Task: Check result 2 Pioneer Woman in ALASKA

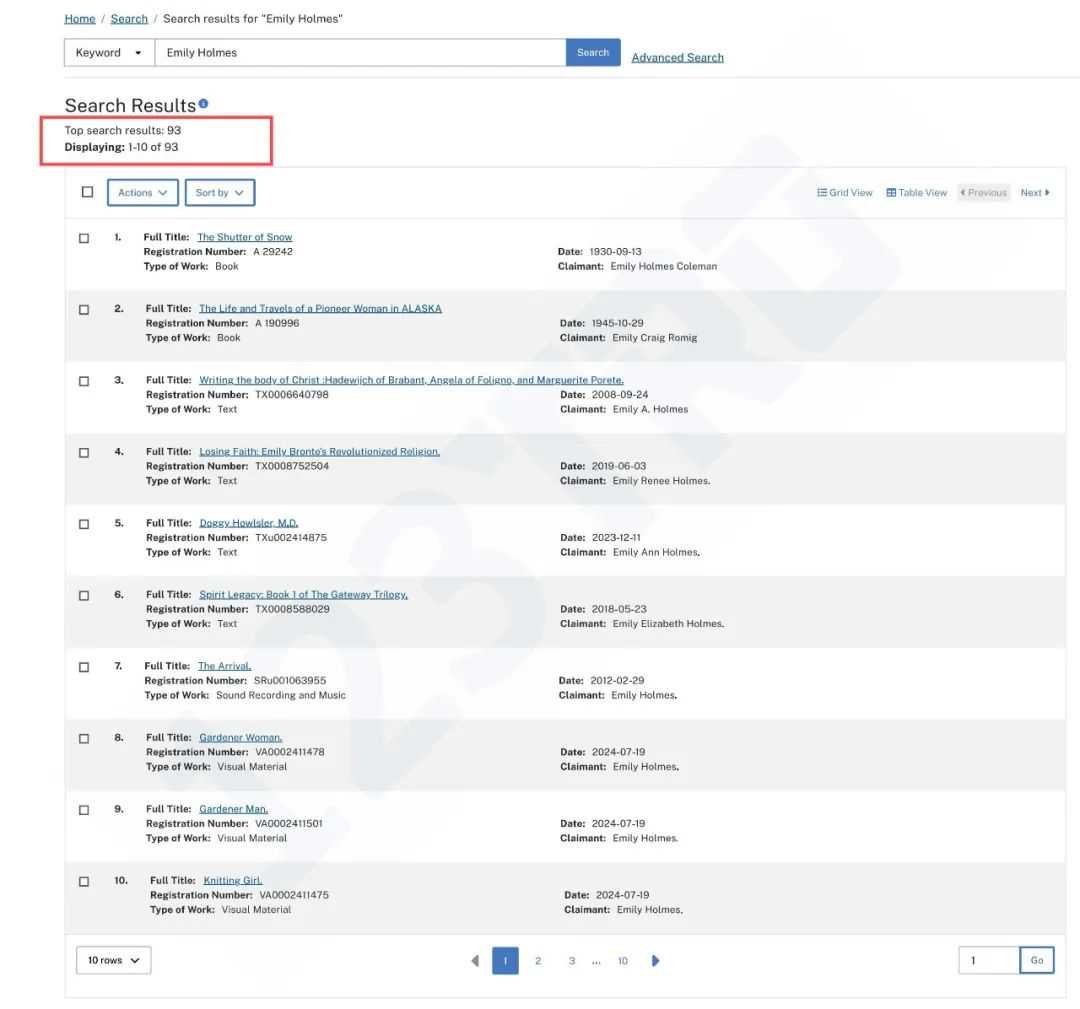Action: (84, 310)
